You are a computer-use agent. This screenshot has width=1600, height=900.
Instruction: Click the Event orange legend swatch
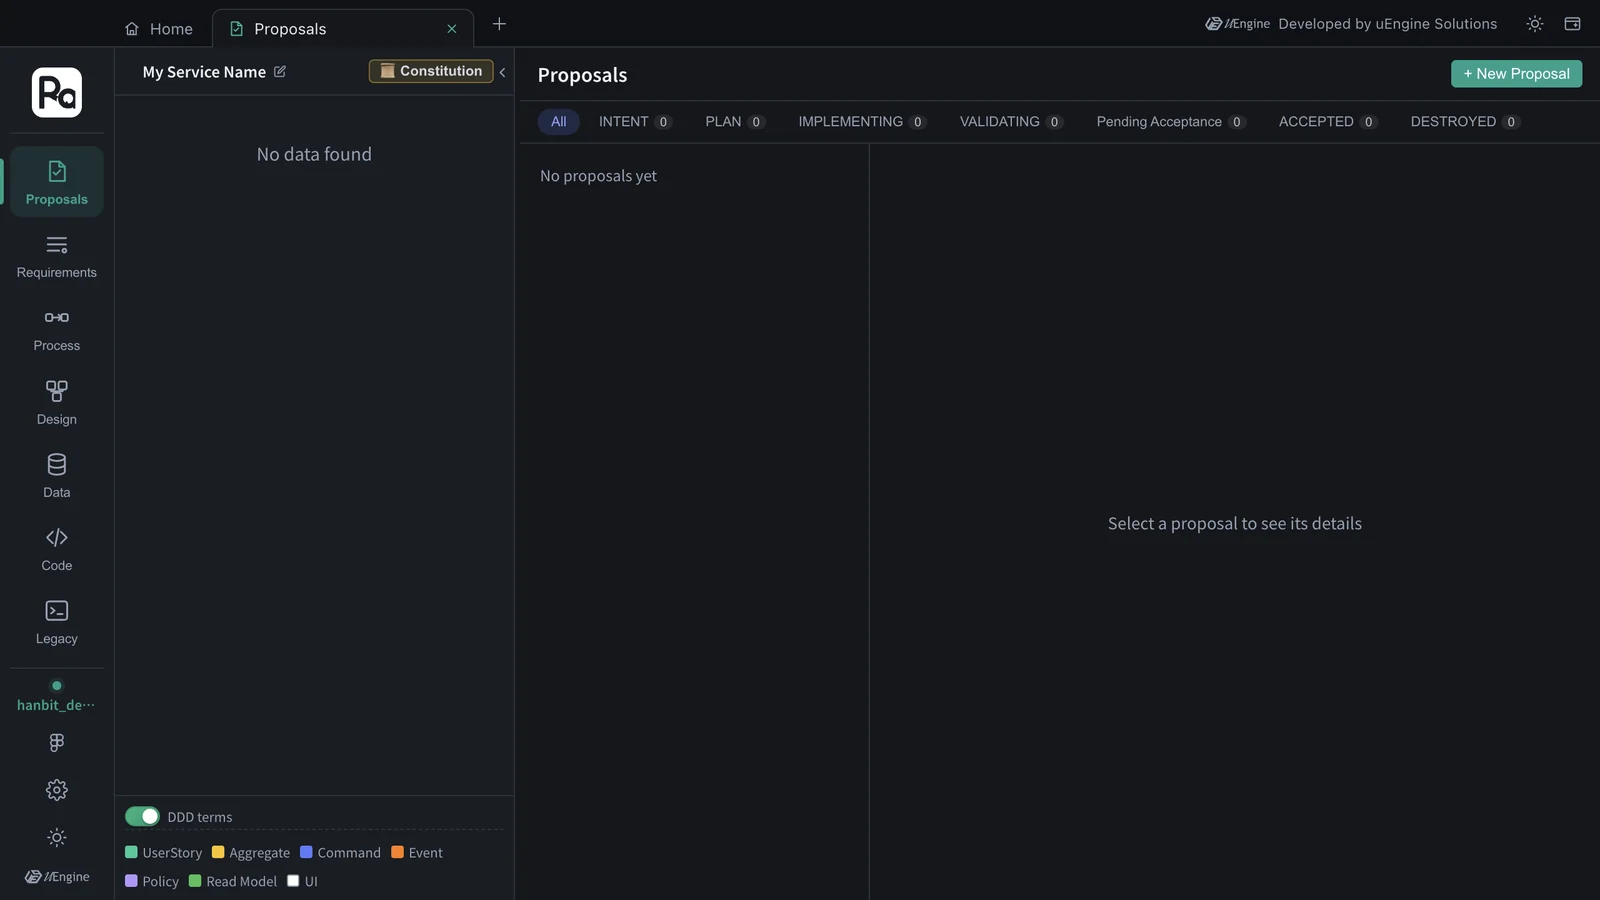click(397, 852)
